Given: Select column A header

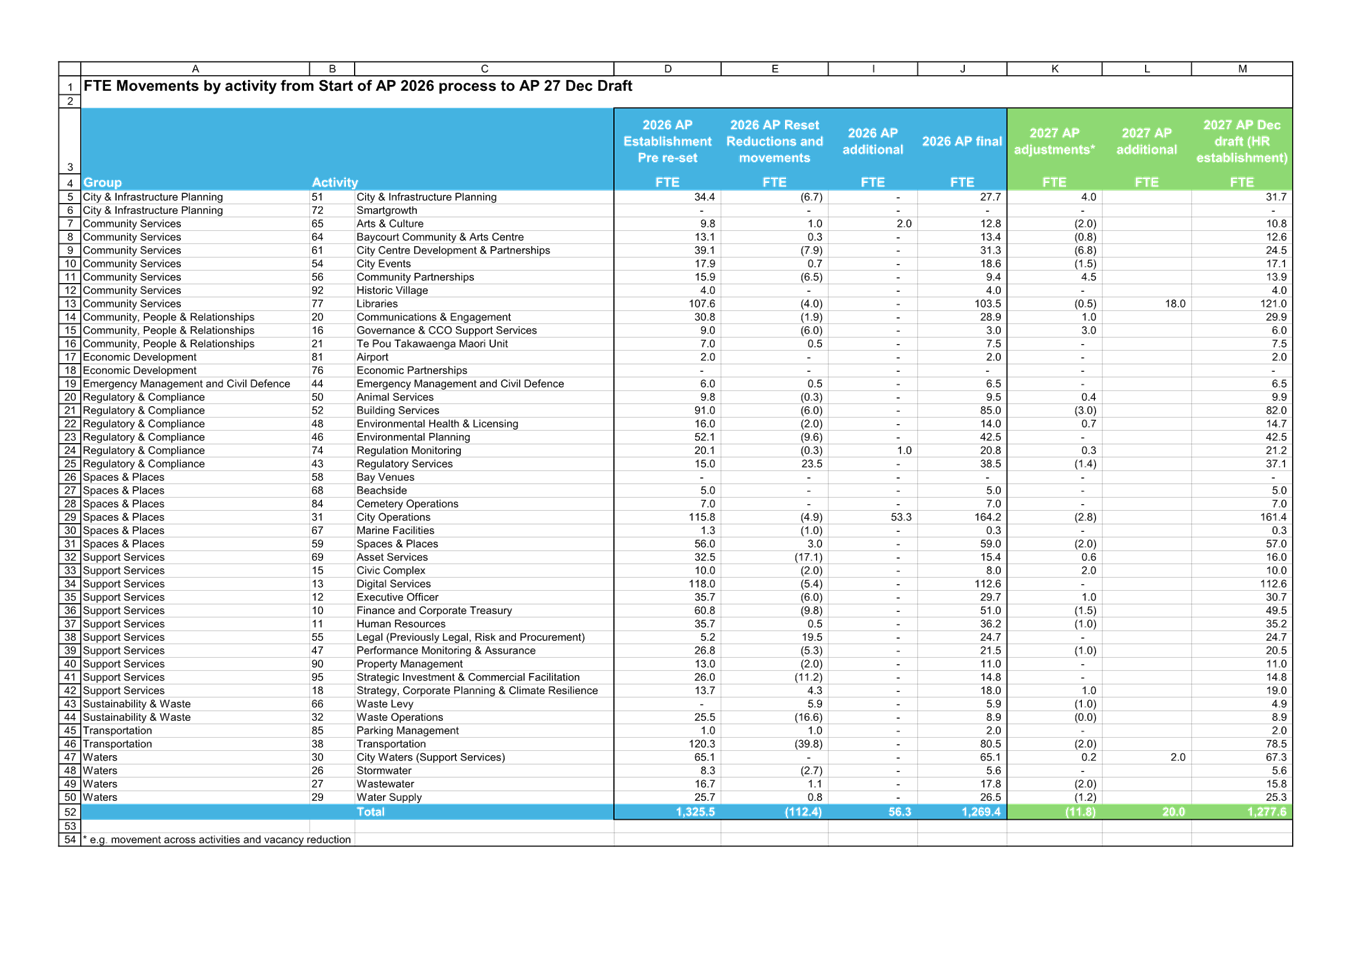Looking at the screenshot, I should point(195,69).
